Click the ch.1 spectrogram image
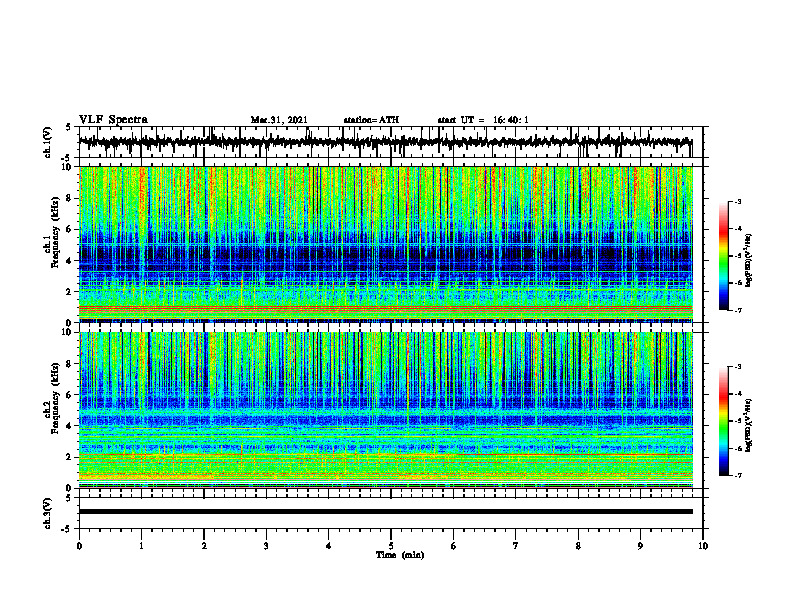This screenshot has height=612, width=792. click(x=385, y=244)
